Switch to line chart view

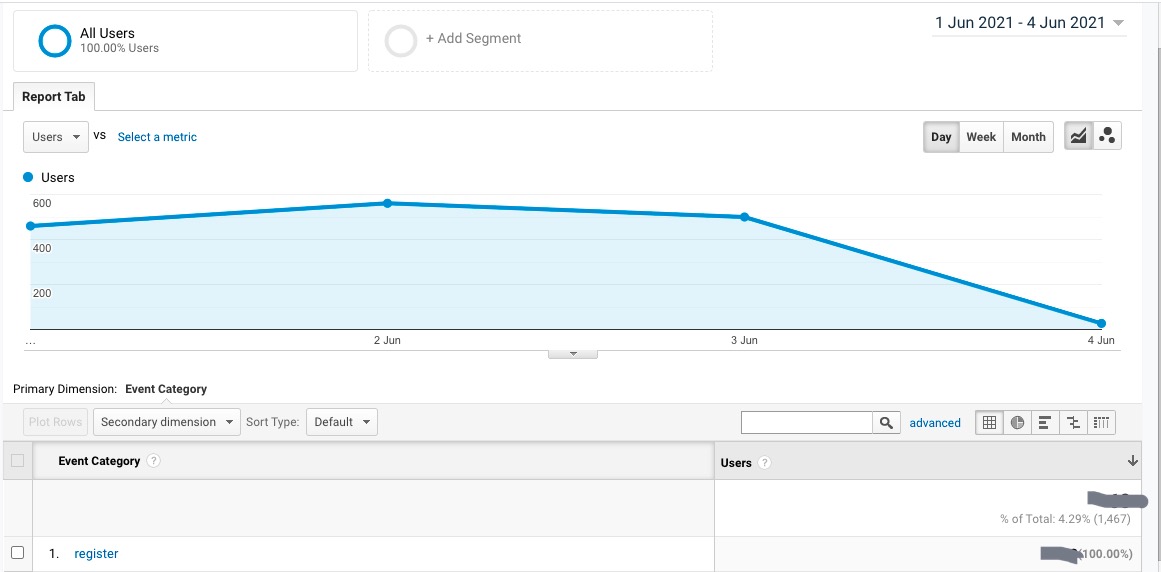(x=1078, y=137)
